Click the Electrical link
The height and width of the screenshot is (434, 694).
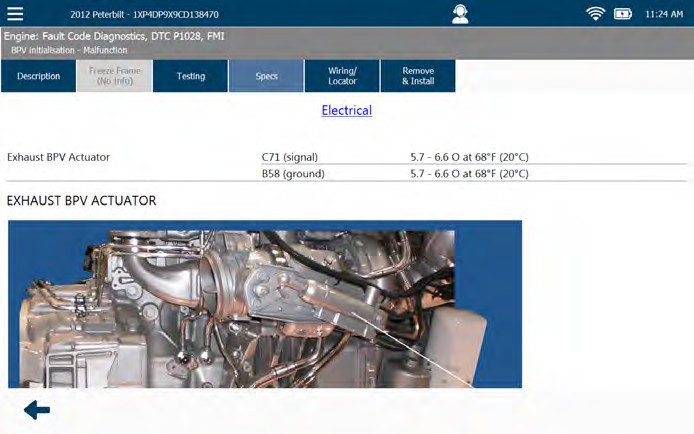(346, 111)
